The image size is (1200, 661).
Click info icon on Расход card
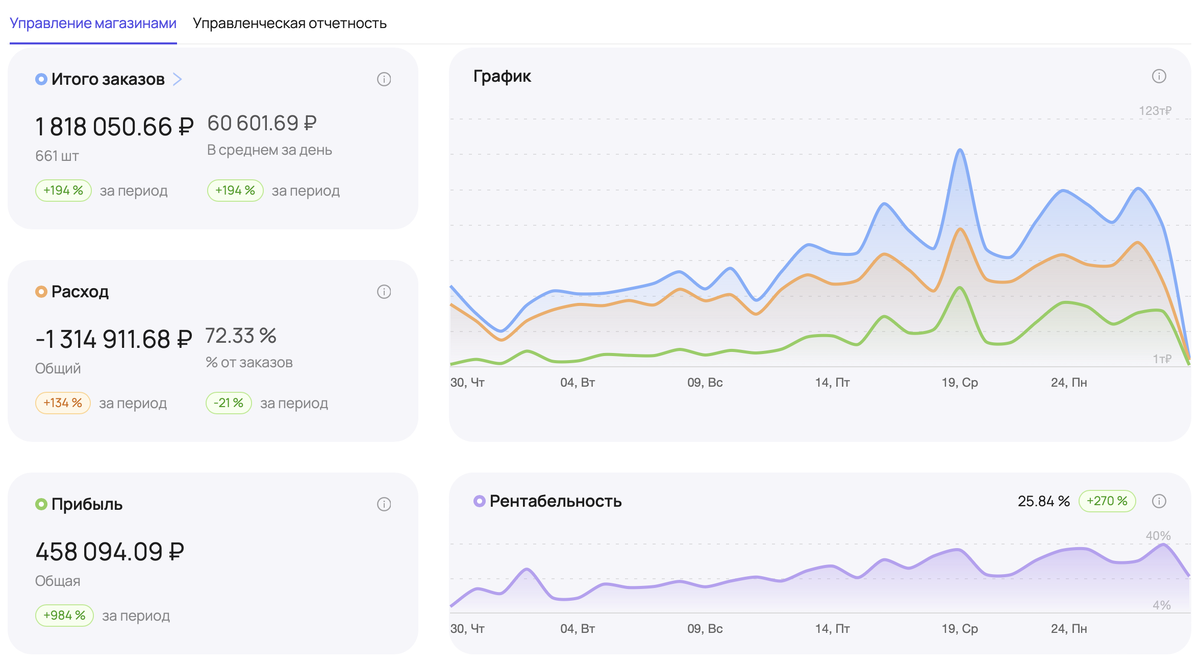tap(384, 292)
